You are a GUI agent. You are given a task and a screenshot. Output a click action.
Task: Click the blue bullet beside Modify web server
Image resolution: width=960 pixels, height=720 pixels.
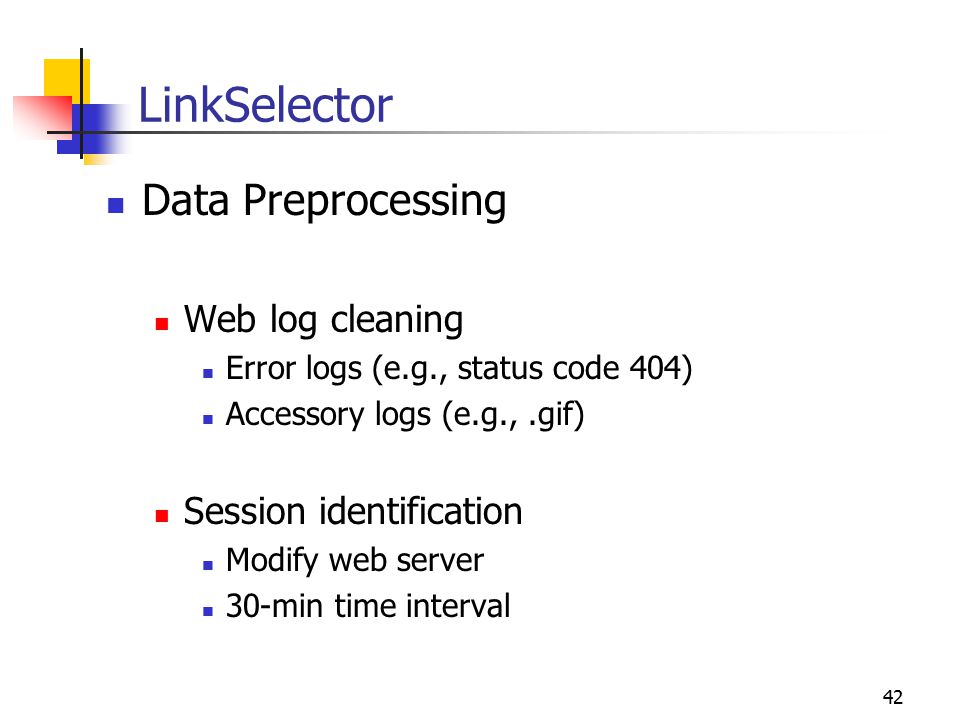pos(208,565)
